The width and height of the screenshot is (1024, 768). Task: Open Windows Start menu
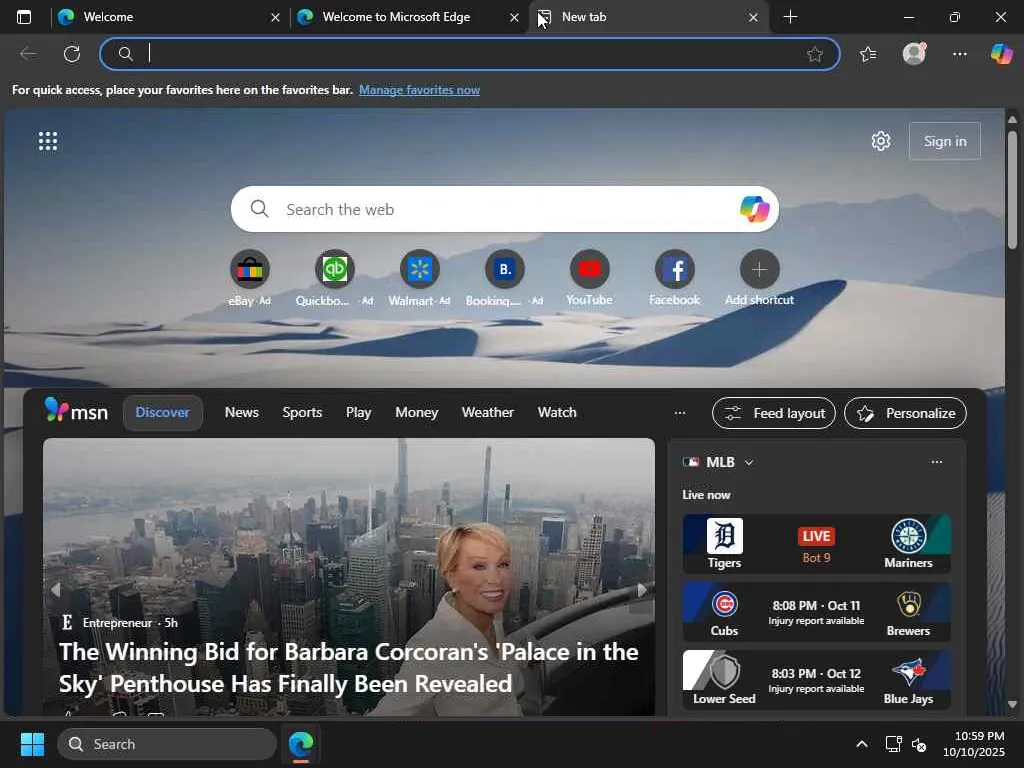click(32, 744)
